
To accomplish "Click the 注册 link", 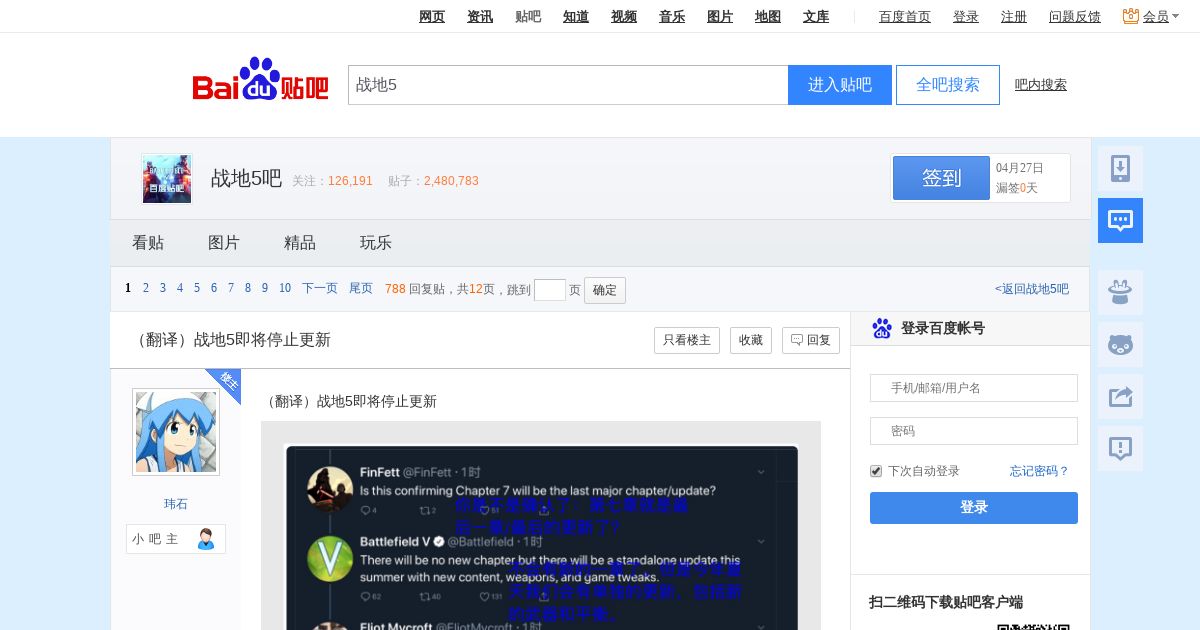I will click(x=1014, y=16).
